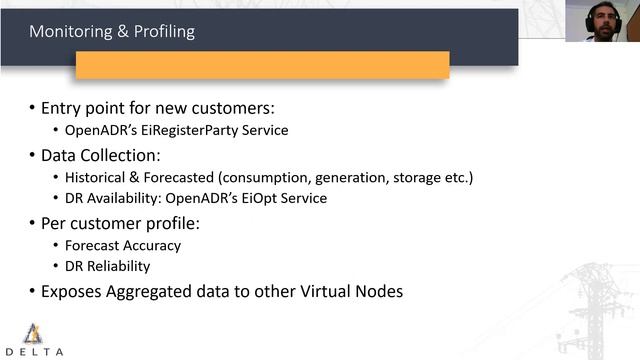Select the Per customer profile heading
The height and width of the screenshot is (360, 640).
(x=120, y=224)
